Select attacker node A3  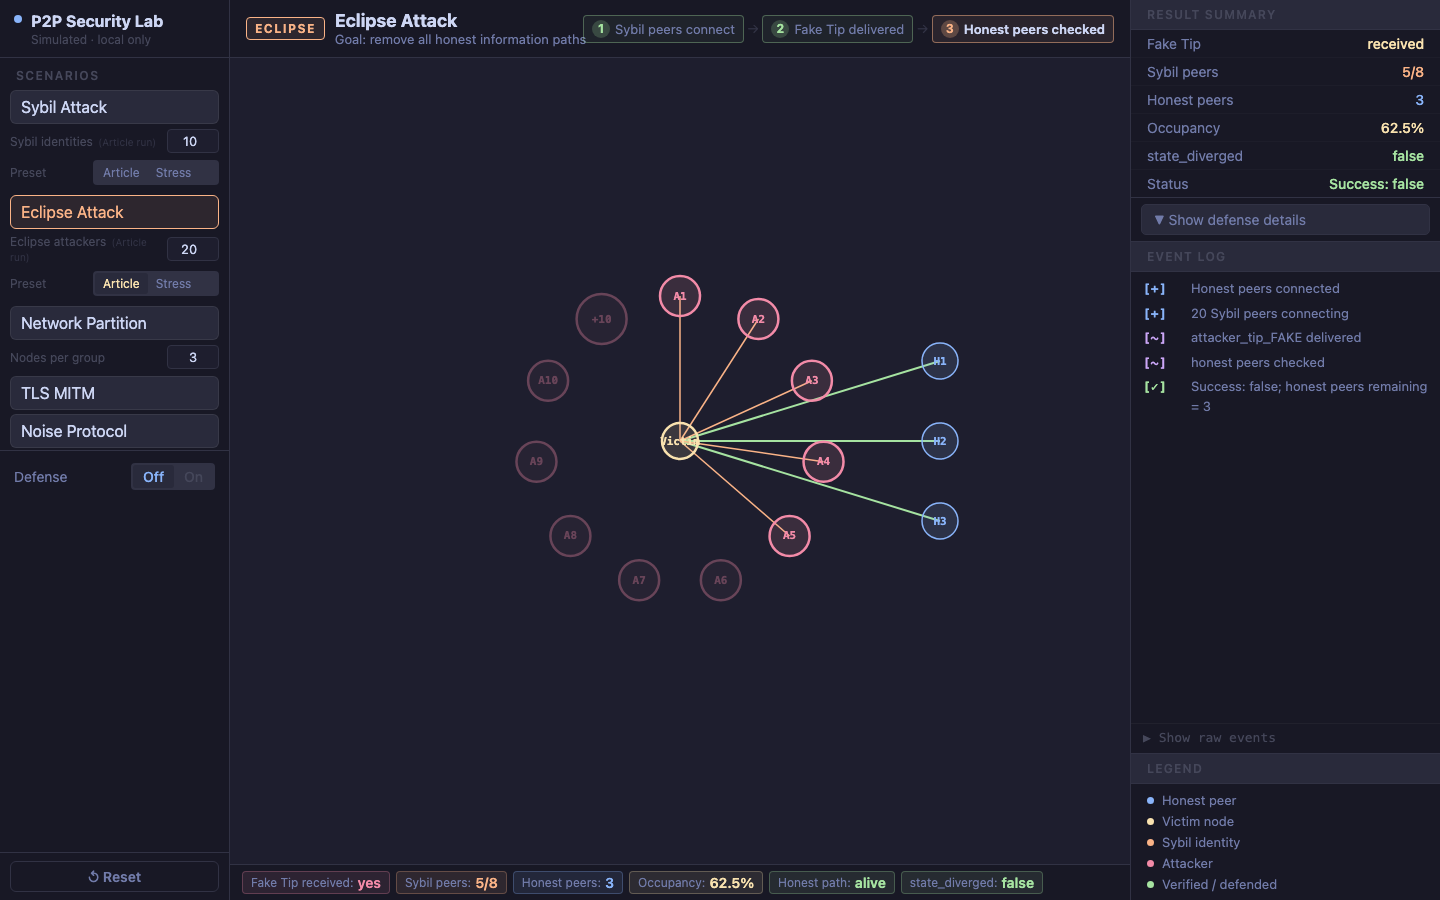pyautogui.click(x=812, y=380)
